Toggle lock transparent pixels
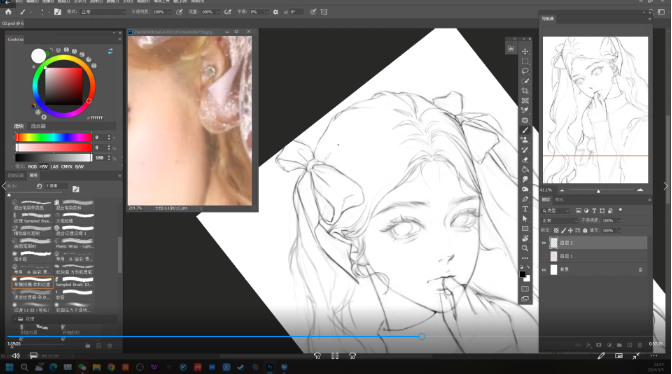Viewport: 672px width, 374px height. coord(556,230)
